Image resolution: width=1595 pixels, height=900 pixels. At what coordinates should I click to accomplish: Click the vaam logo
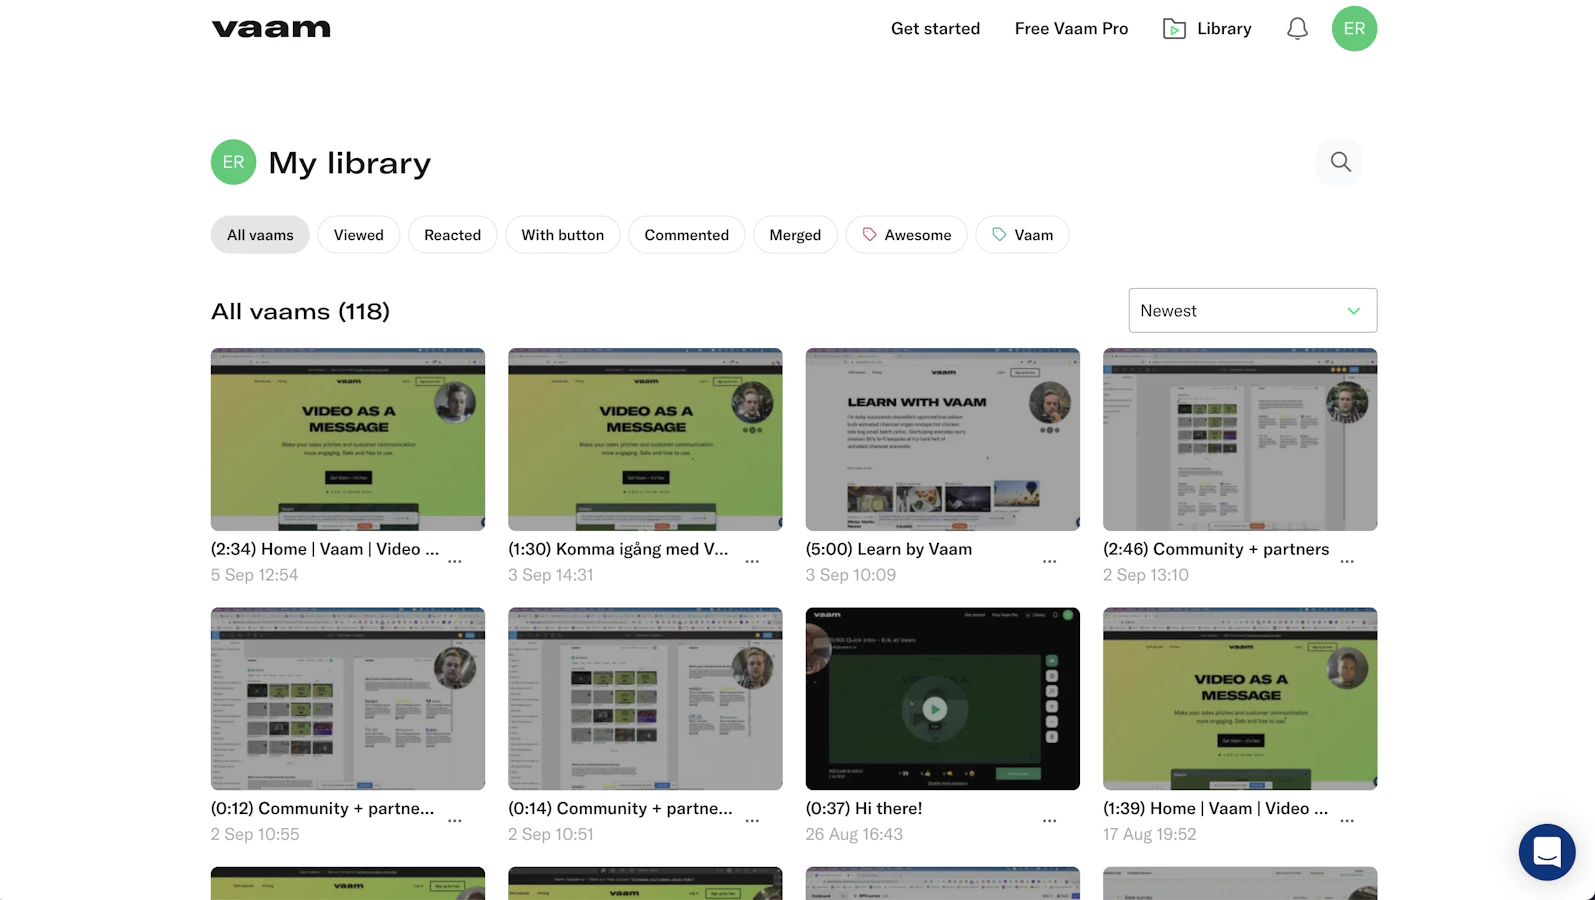coord(271,29)
